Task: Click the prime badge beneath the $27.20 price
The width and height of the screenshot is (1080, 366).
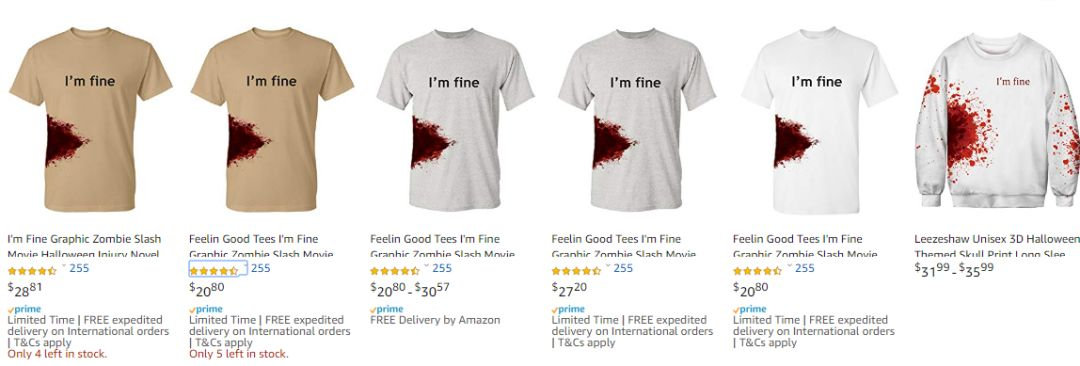Action: click(x=568, y=309)
